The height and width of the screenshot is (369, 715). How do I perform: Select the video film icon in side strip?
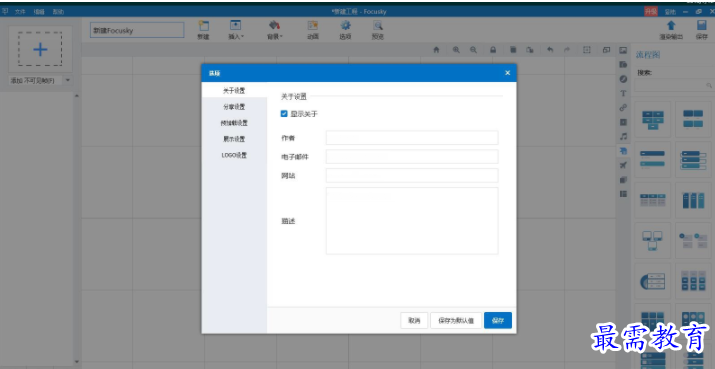[623, 122]
